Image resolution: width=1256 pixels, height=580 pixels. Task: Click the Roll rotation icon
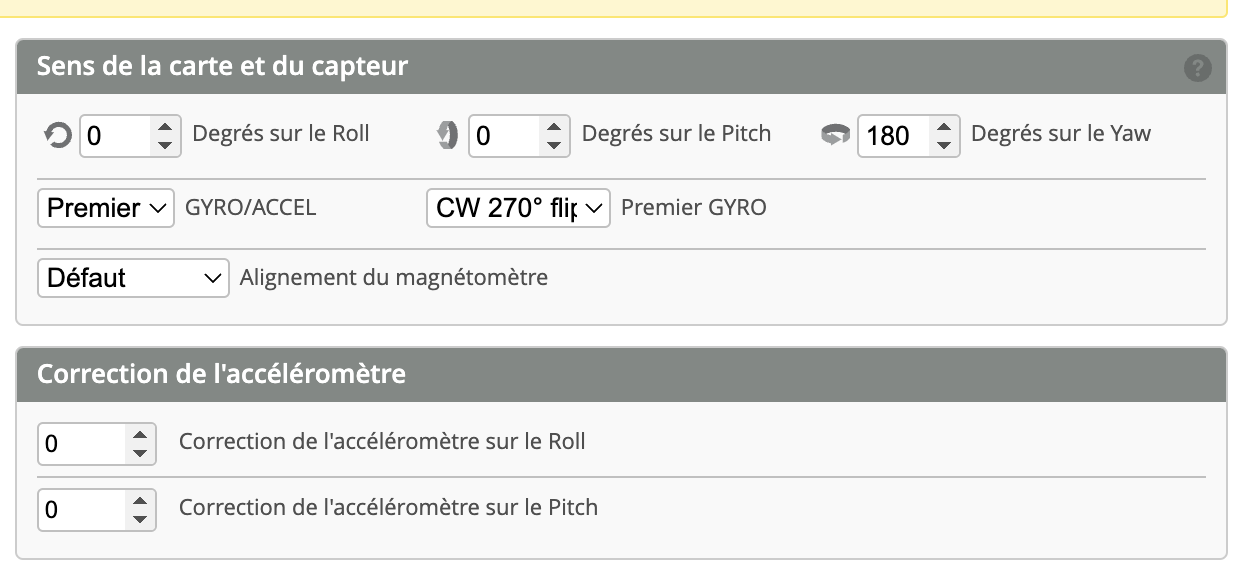click(x=58, y=135)
